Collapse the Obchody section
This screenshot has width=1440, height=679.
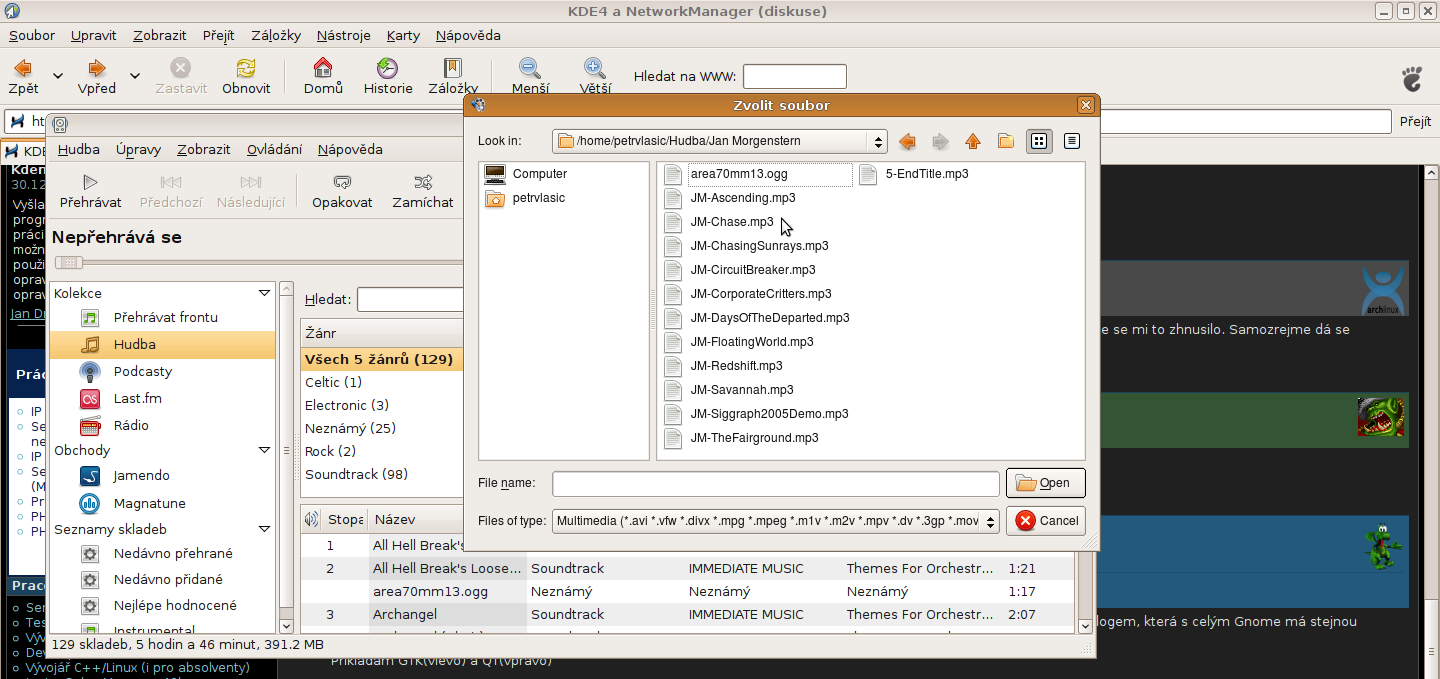(x=264, y=450)
